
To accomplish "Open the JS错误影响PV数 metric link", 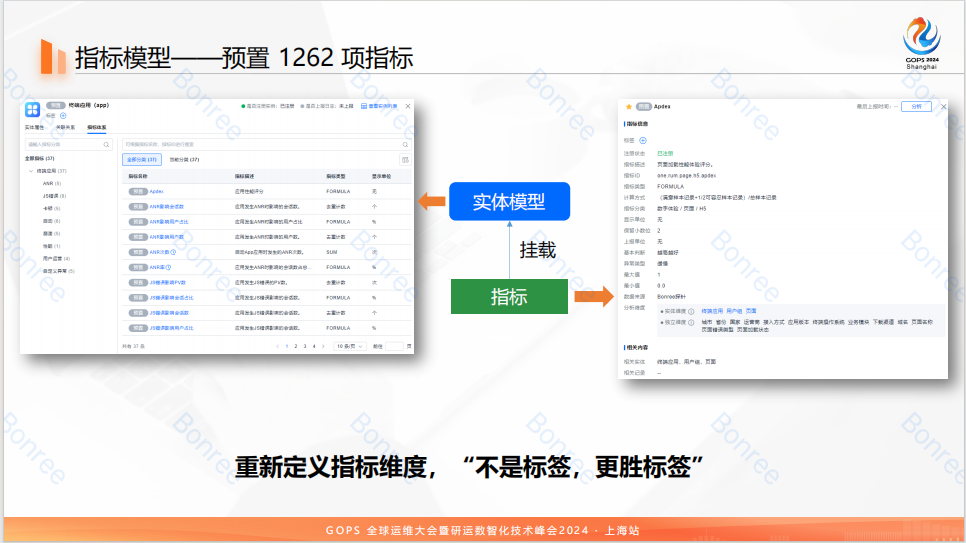I will pyautogui.click(x=168, y=282).
